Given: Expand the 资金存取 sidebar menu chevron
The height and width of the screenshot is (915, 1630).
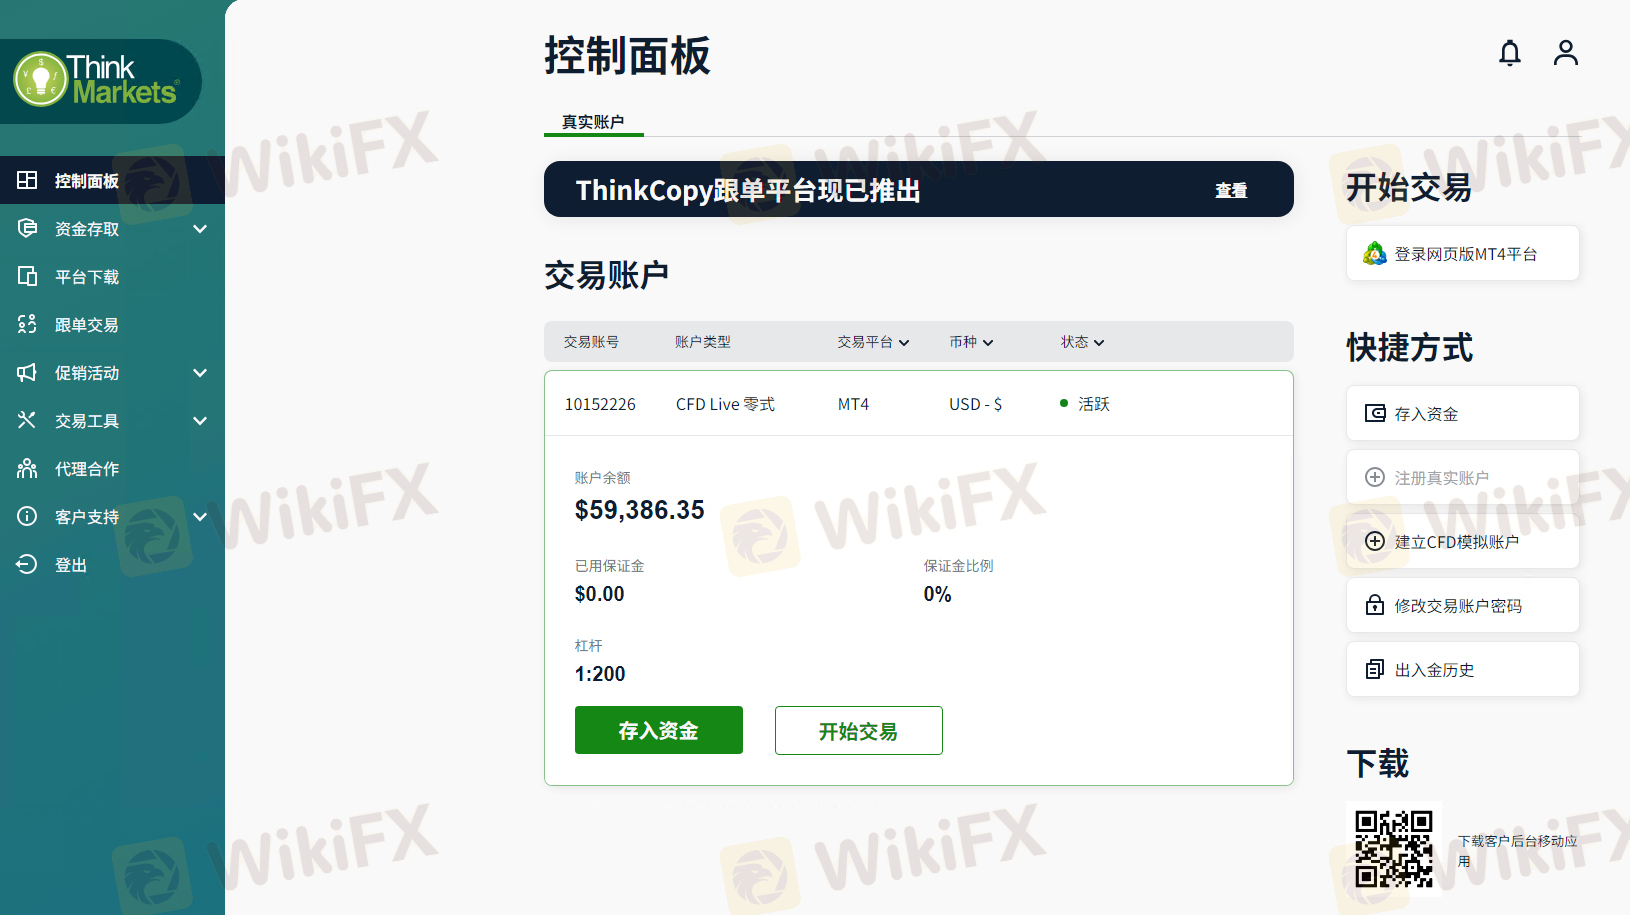Looking at the screenshot, I should click(200, 229).
